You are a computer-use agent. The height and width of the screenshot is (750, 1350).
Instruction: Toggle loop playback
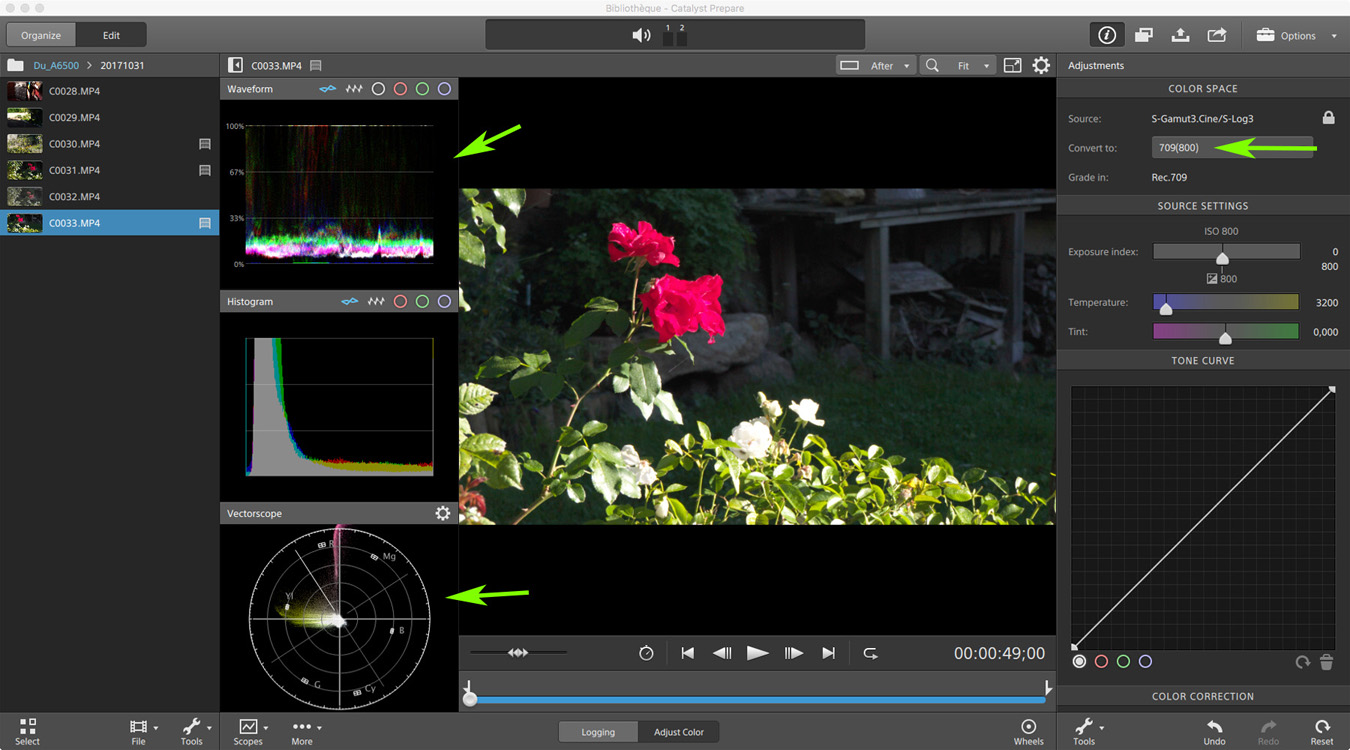click(870, 653)
